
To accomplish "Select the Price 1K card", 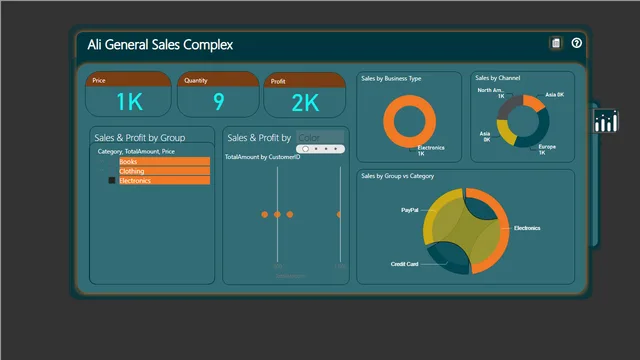I will pyautogui.click(x=128, y=94).
